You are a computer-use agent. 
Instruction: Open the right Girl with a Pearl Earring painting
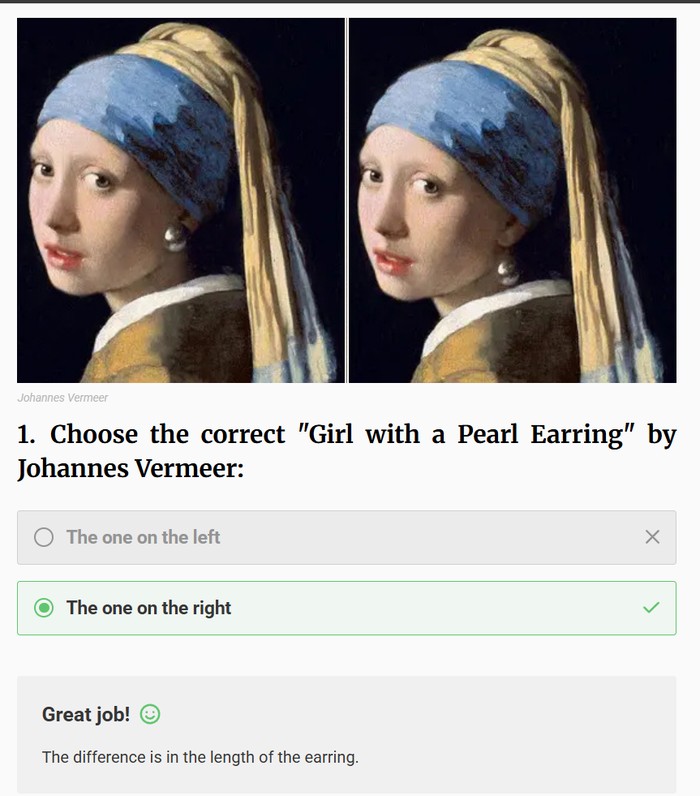[x=513, y=201]
